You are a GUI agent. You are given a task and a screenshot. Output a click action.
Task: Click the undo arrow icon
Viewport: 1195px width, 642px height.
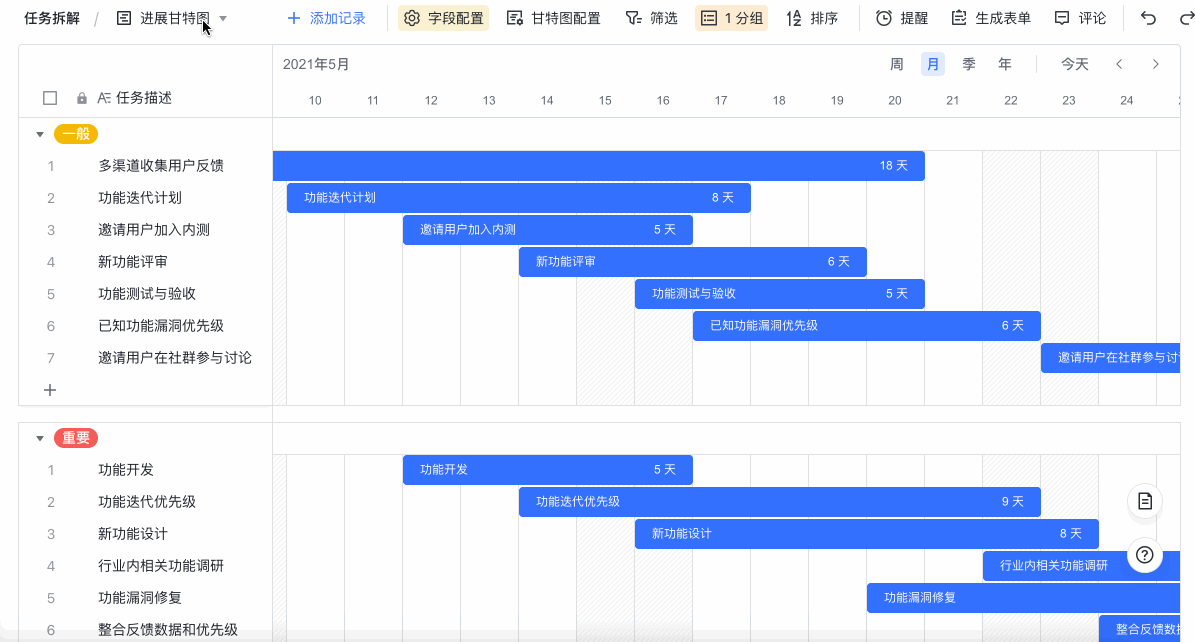pyautogui.click(x=1149, y=18)
